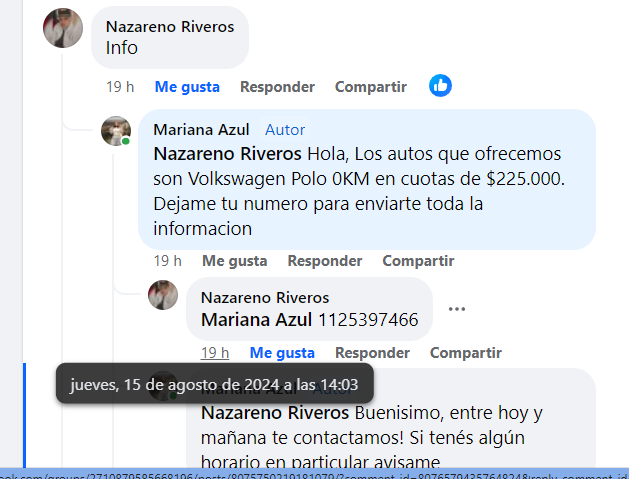
Task: Toggle Me gusta on the Volkswagen Polo reply
Action: tap(235, 261)
